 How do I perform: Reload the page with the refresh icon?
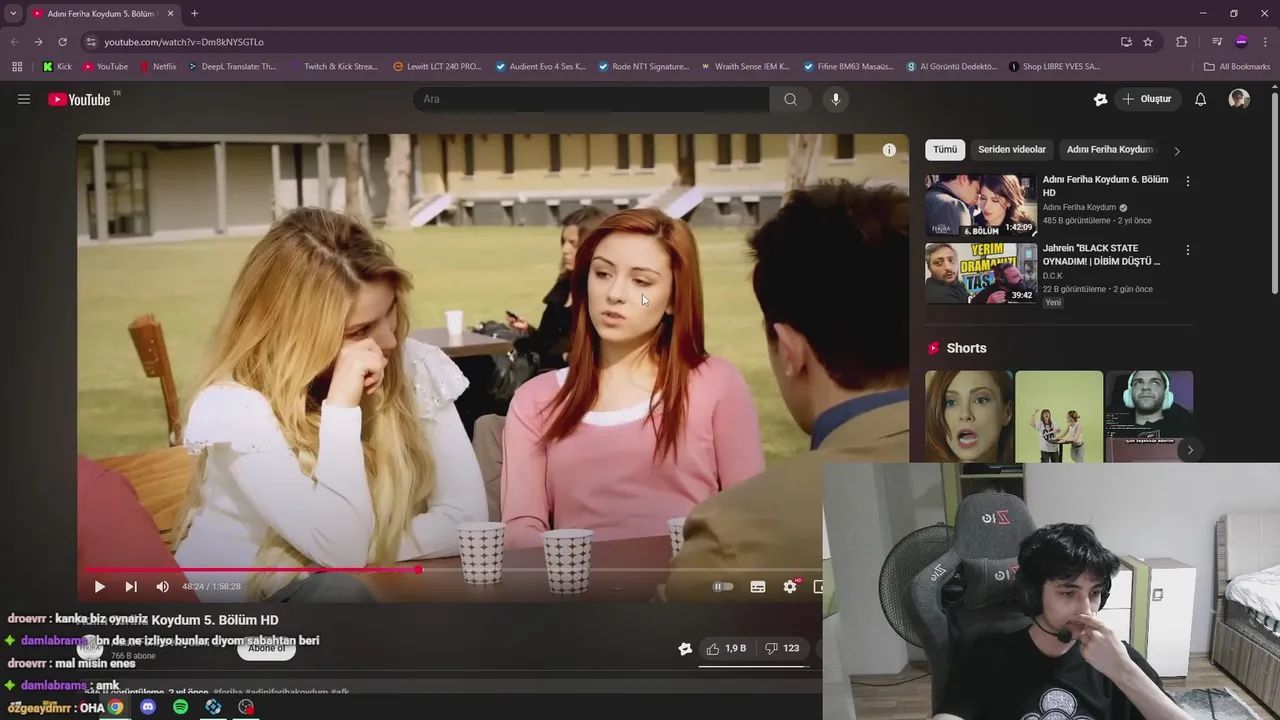62,42
